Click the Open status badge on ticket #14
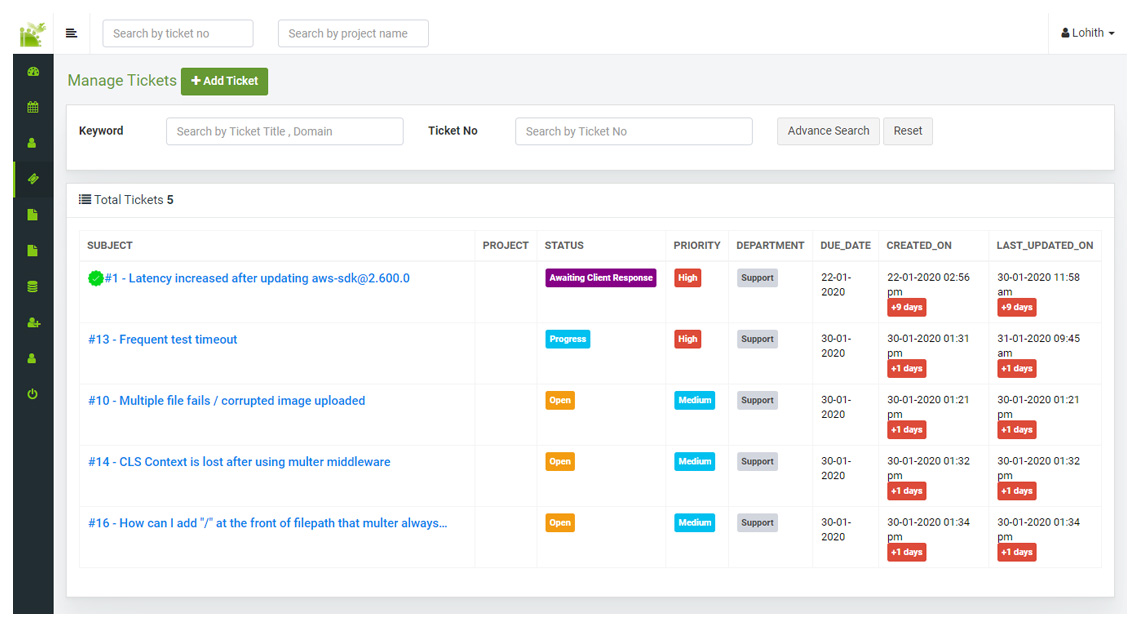Image resolution: width=1140 pixels, height=627 pixels. point(560,461)
